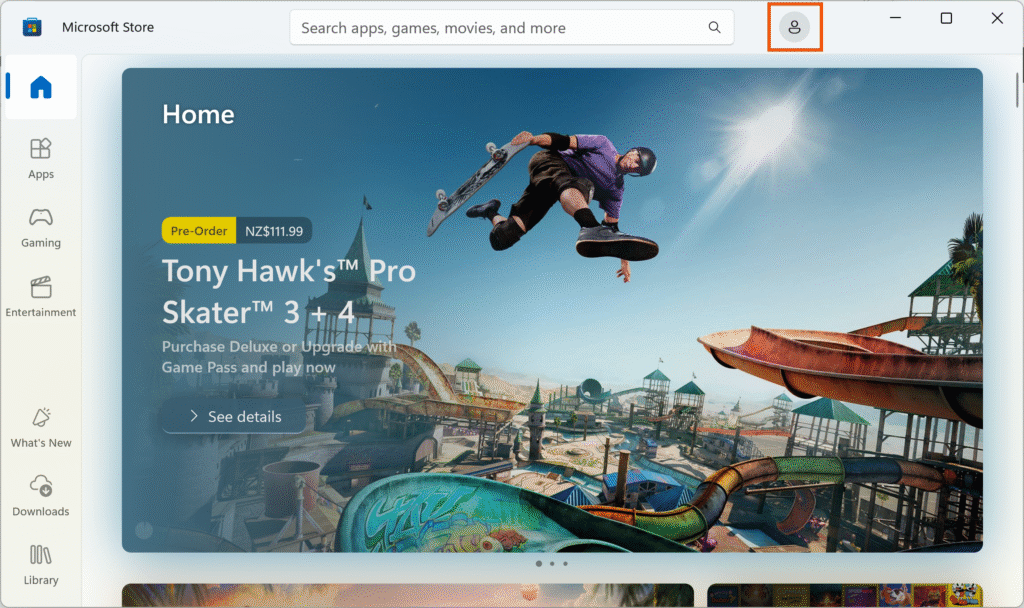Open the bottom-left promo banner thumbnail
1024x608 pixels.
click(x=408, y=596)
